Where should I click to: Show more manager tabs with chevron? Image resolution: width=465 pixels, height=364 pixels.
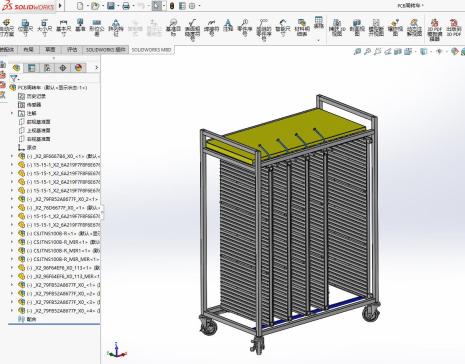(x=97, y=68)
